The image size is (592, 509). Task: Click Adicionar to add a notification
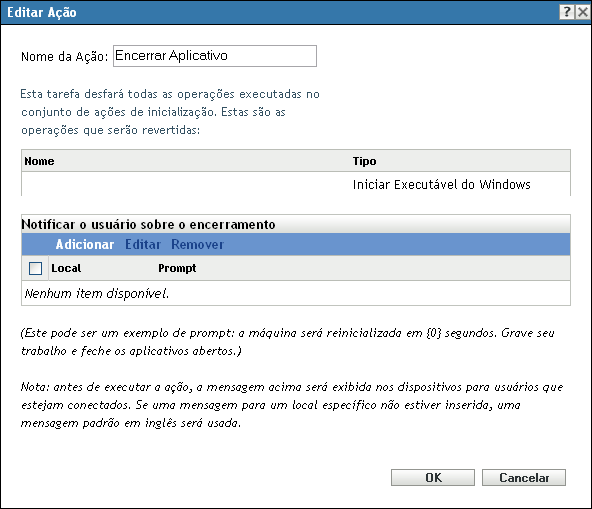tap(85, 244)
